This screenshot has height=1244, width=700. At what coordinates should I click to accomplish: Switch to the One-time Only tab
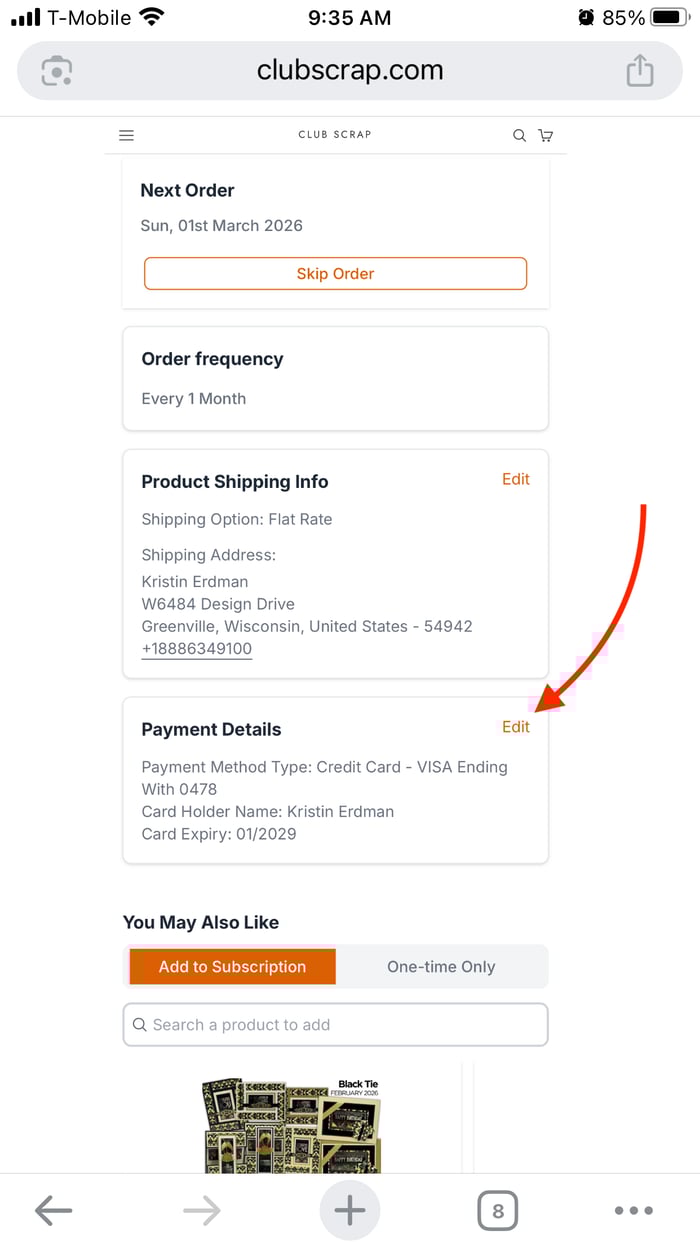click(x=441, y=967)
